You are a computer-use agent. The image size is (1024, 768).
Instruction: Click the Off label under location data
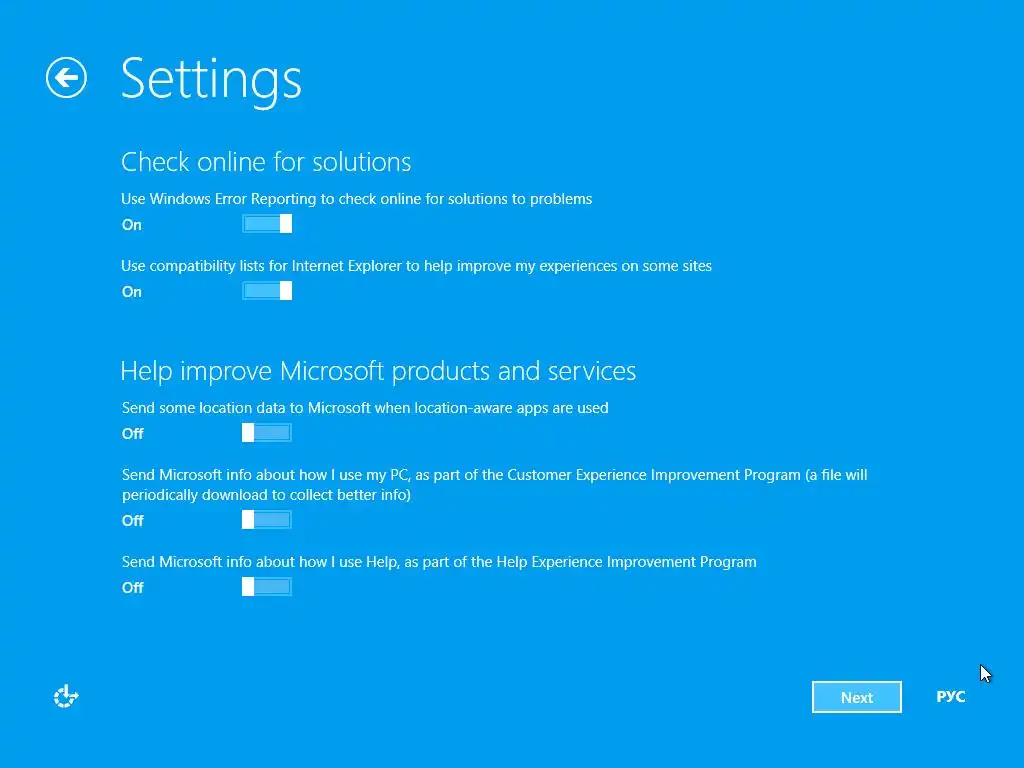point(133,434)
